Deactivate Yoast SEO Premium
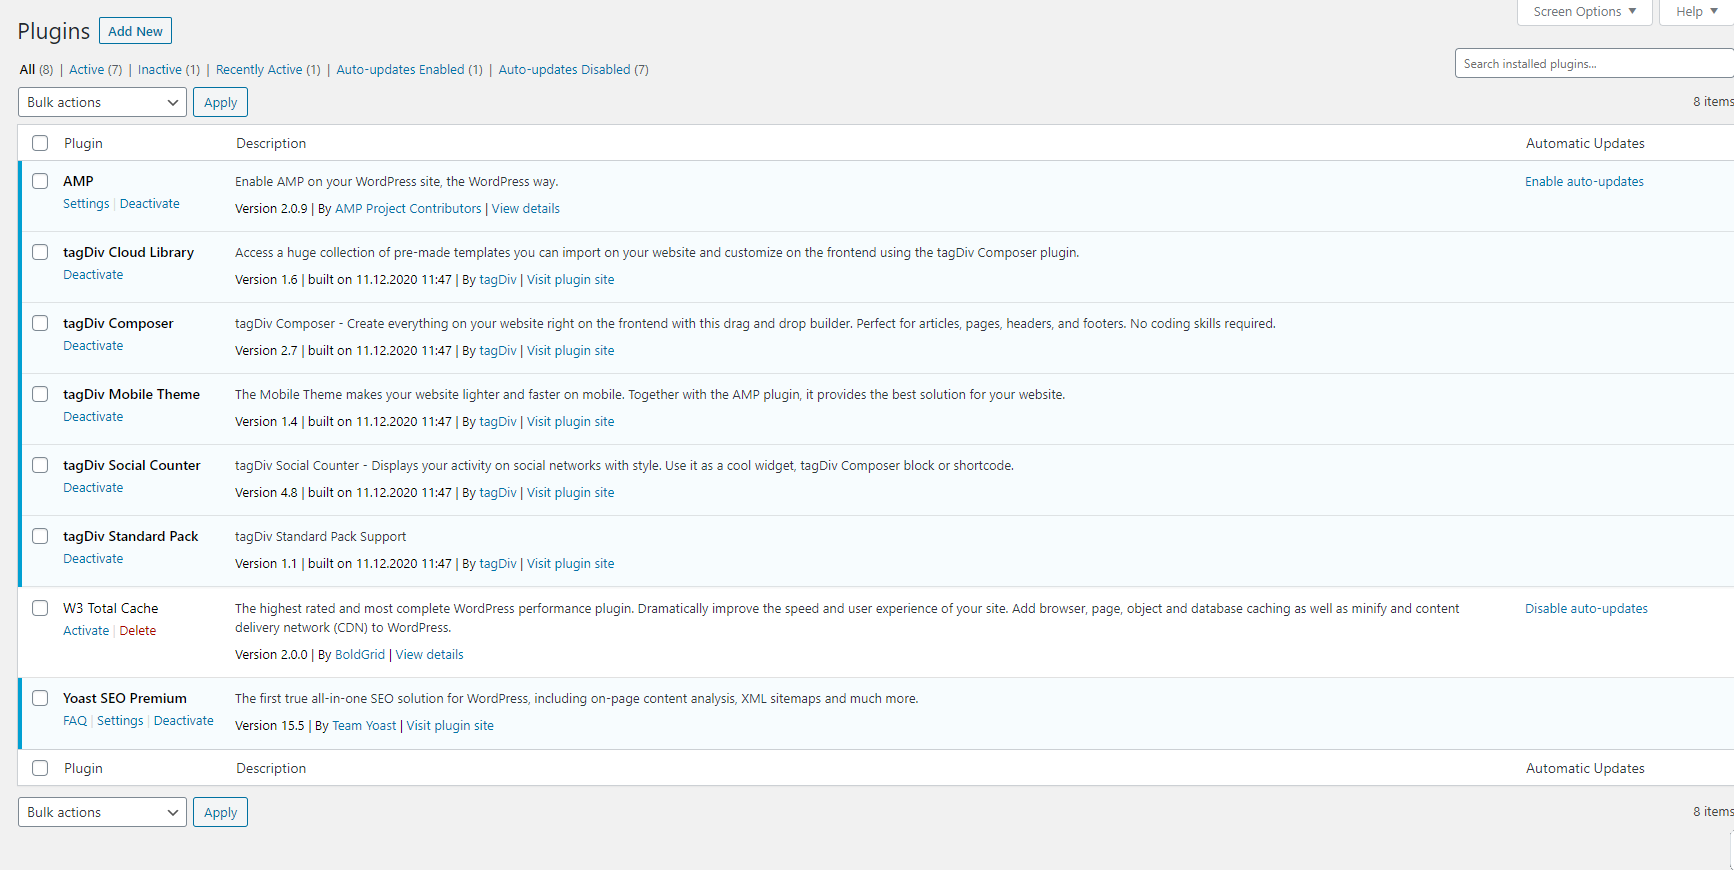 pos(184,721)
